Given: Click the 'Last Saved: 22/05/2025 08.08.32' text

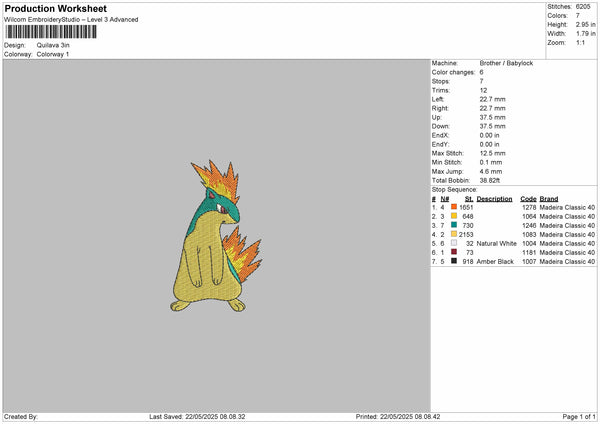Looking at the screenshot, I should [197, 417].
